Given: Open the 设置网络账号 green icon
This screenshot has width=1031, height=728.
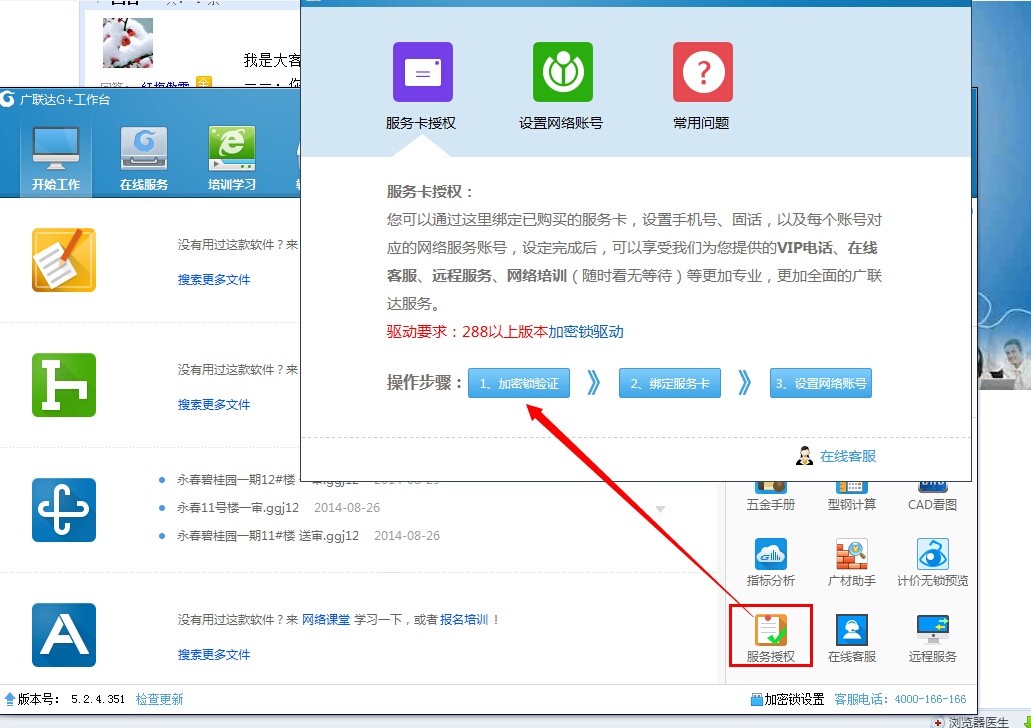Looking at the screenshot, I should pos(563,72).
